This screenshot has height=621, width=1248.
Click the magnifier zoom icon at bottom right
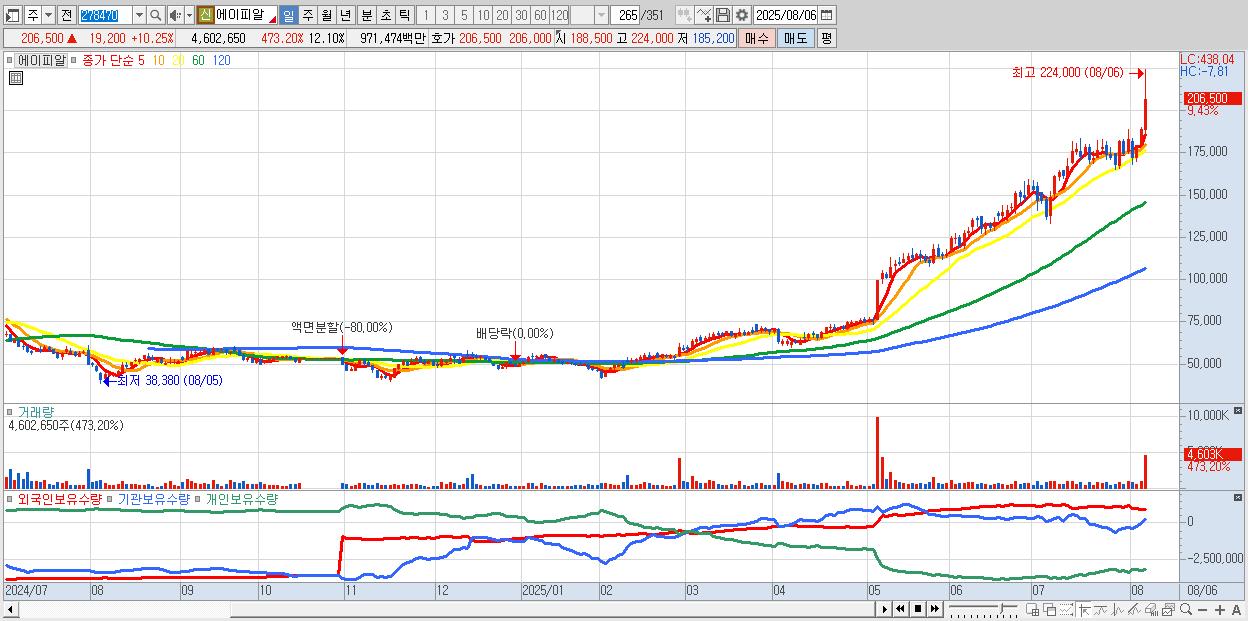point(1186,609)
